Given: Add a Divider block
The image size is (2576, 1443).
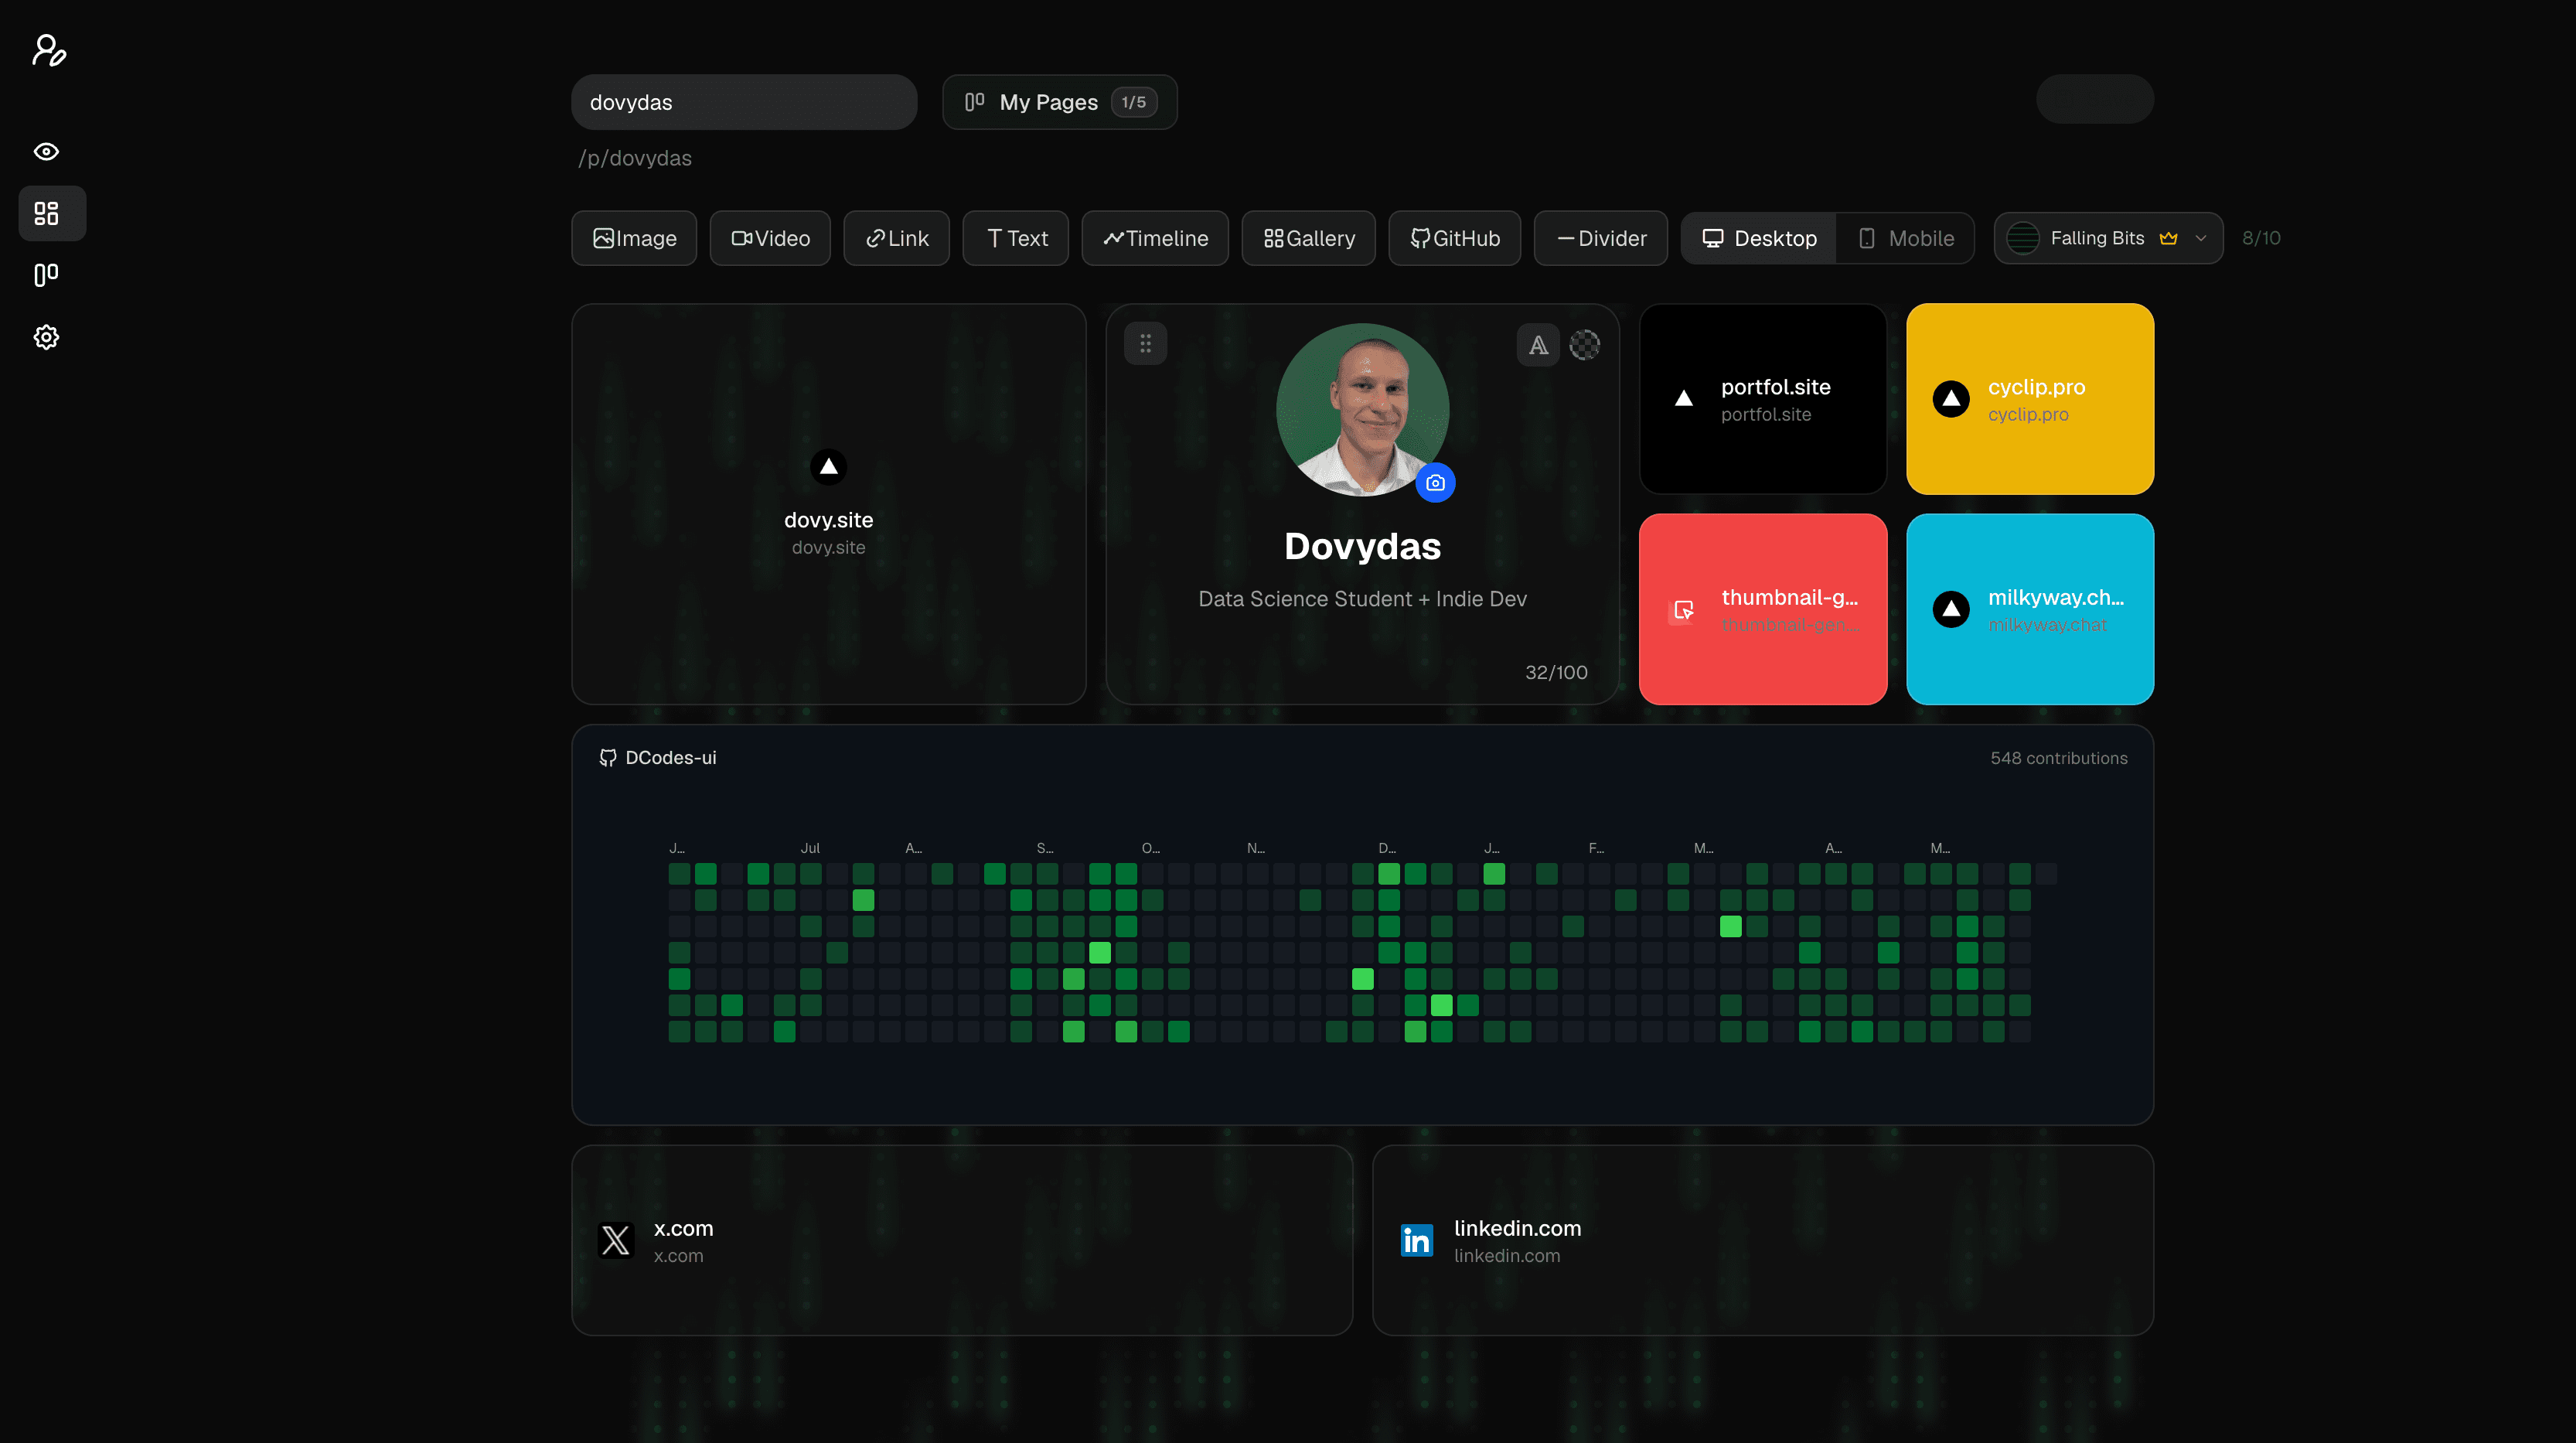Looking at the screenshot, I should (x=1601, y=238).
